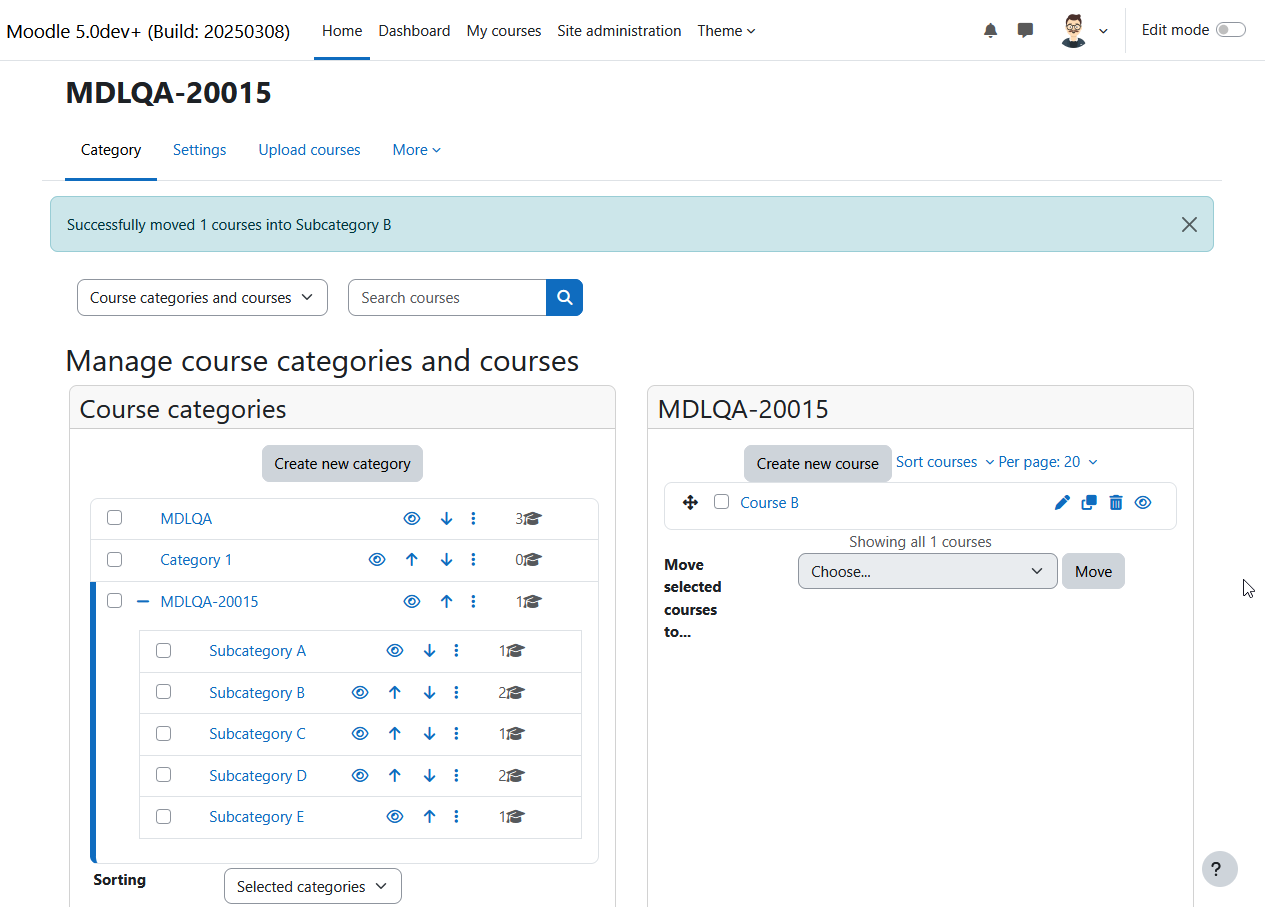The width and height of the screenshot is (1265, 907).
Task: Open the user avatar menu
Action: pyautogui.click(x=1084, y=31)
